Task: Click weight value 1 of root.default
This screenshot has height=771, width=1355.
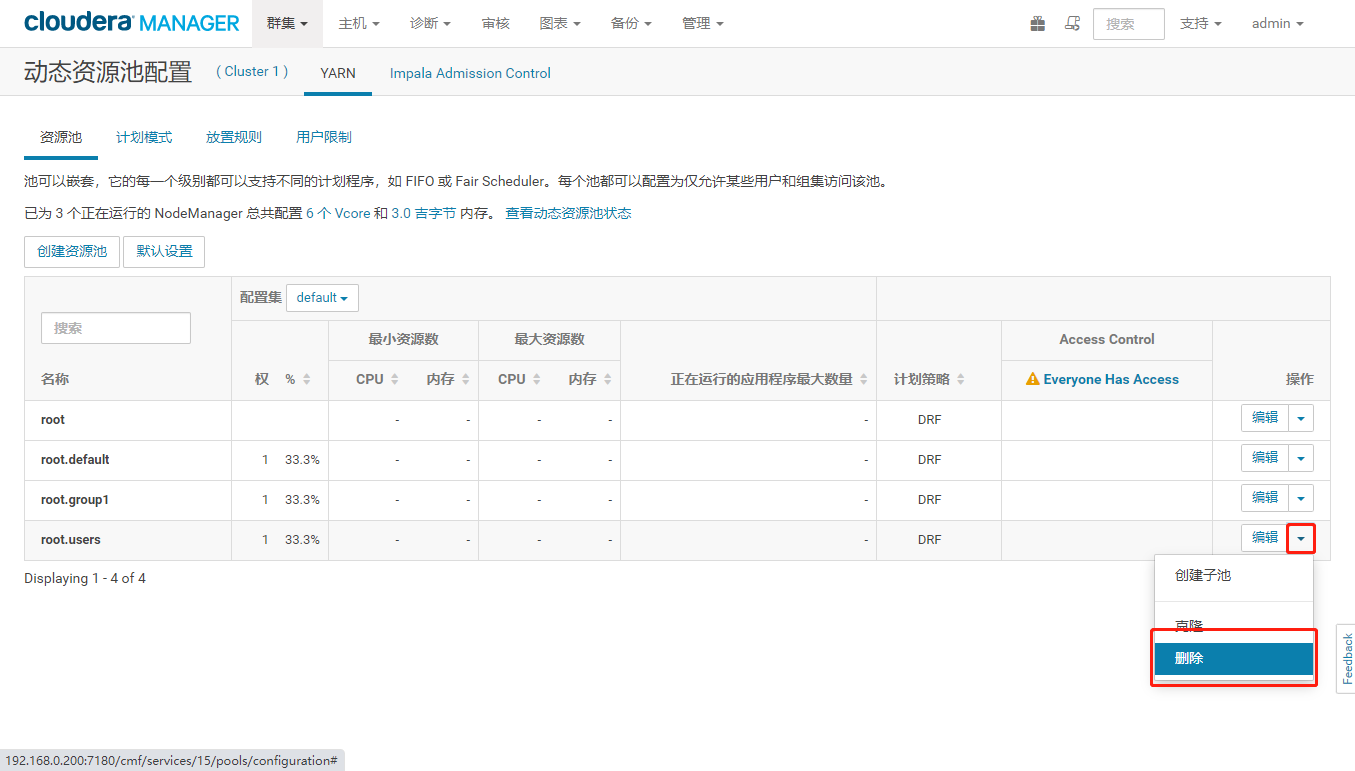Action: (x=265, y=459)
